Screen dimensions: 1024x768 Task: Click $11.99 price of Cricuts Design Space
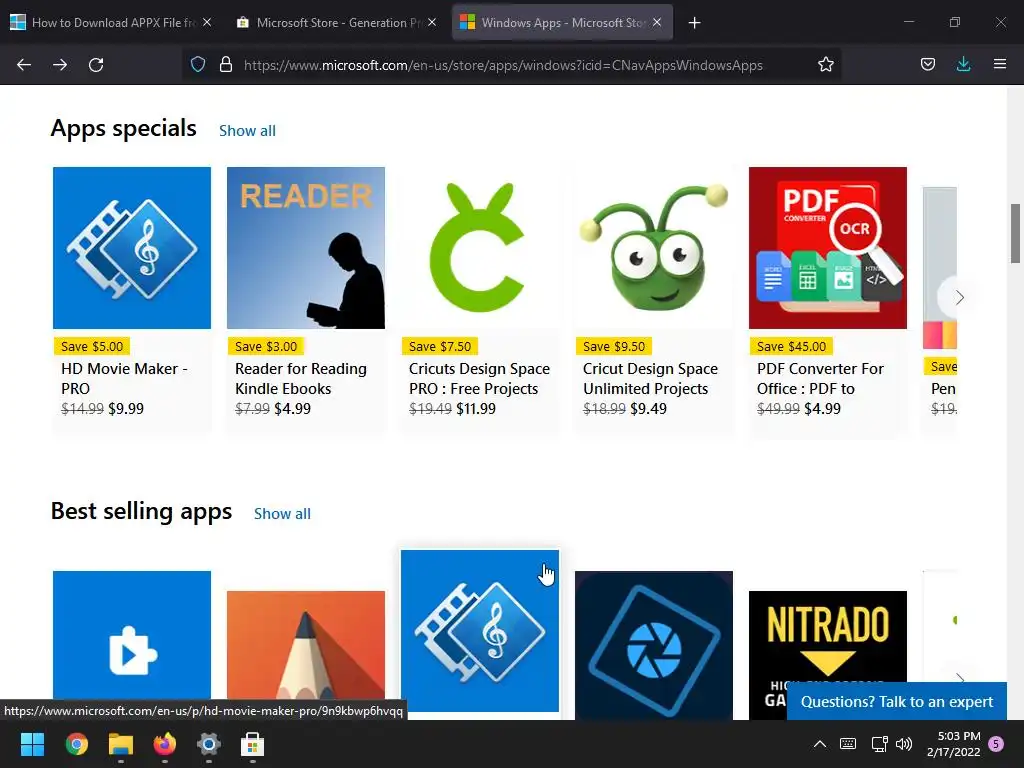coord(476,409)
